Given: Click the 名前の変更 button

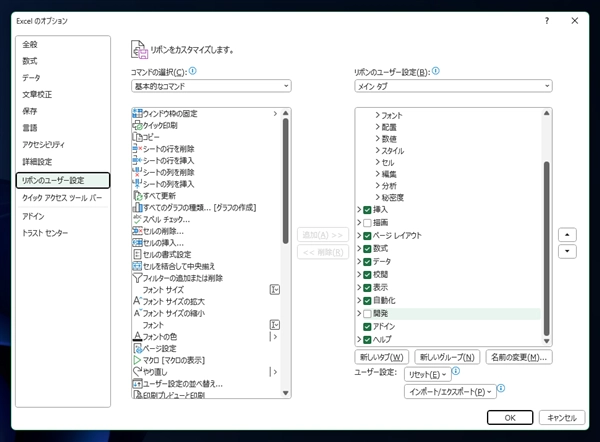Looking at the screenshot, I should point(519,357).
